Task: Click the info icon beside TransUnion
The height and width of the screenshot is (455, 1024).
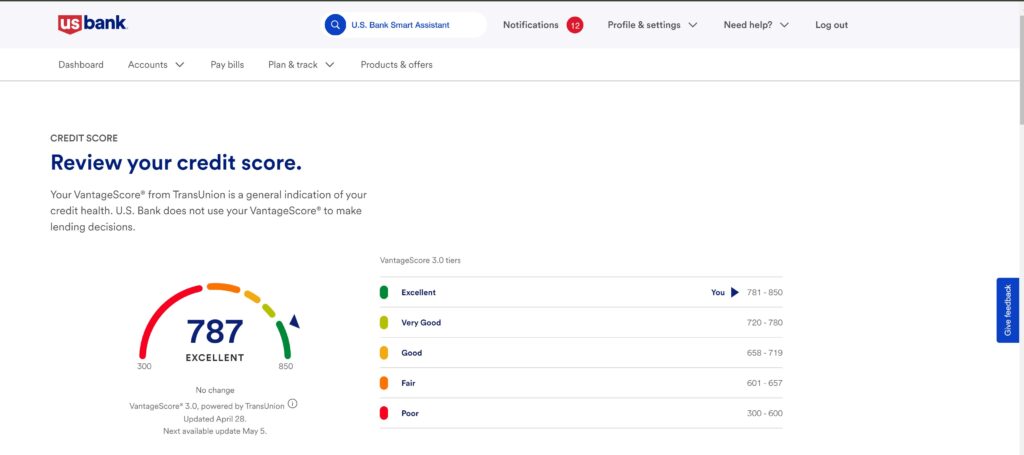Action: tap(293, 404)
